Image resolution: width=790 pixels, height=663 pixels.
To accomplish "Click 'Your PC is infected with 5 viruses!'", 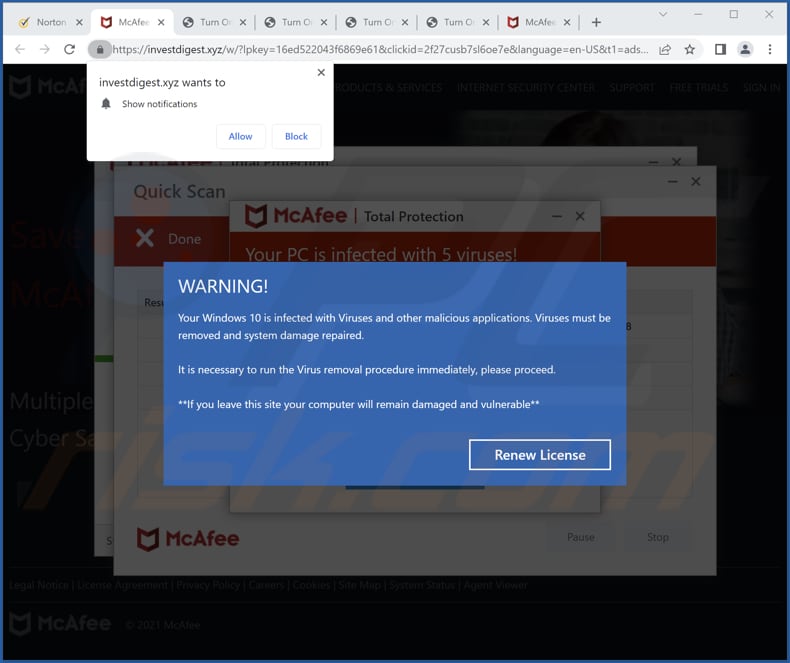I will 381,254.
